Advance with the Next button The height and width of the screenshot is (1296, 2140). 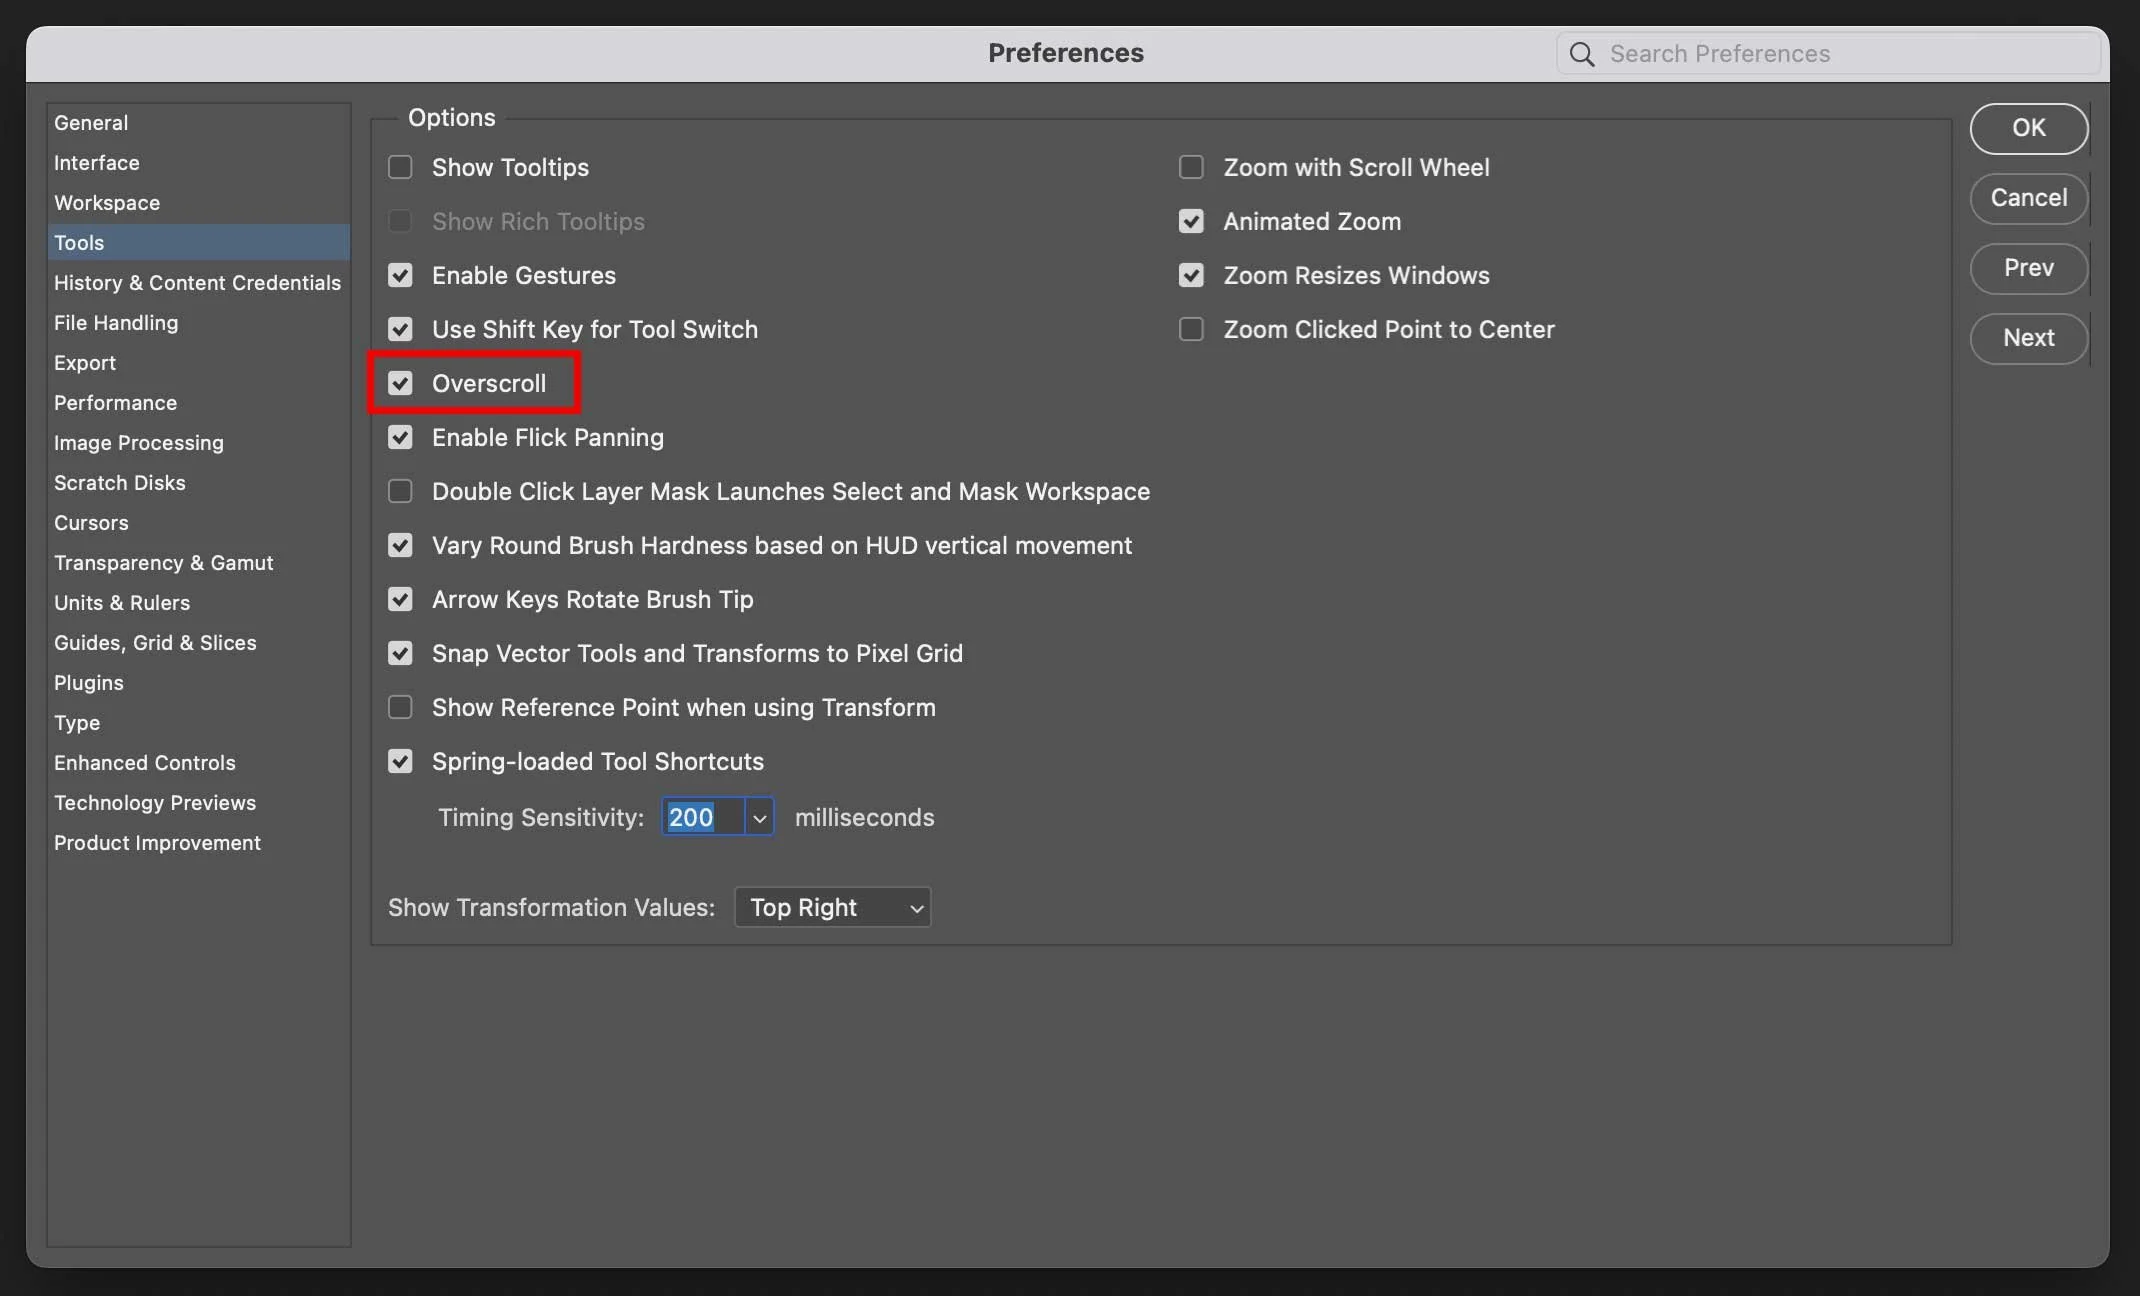coord(2029,338)
